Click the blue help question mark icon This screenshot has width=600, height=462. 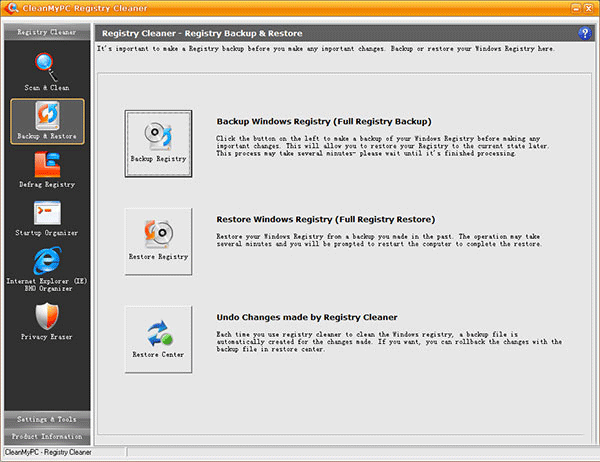(x=584, y=33)
